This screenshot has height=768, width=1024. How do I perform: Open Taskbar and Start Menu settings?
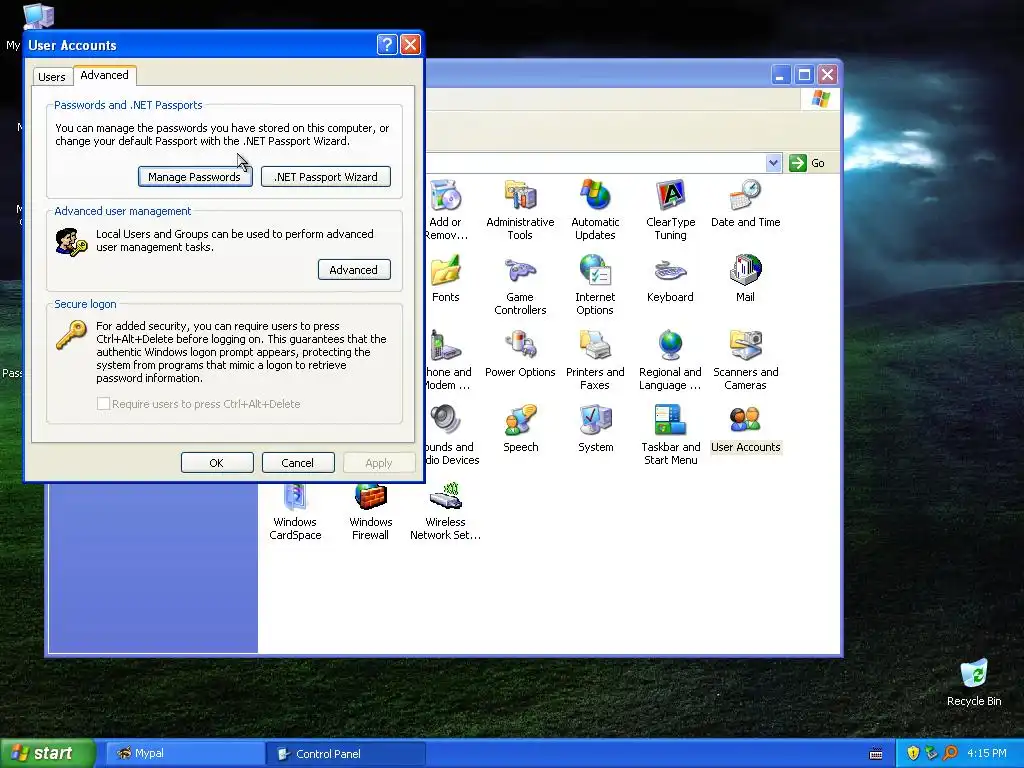click(671, 436)
